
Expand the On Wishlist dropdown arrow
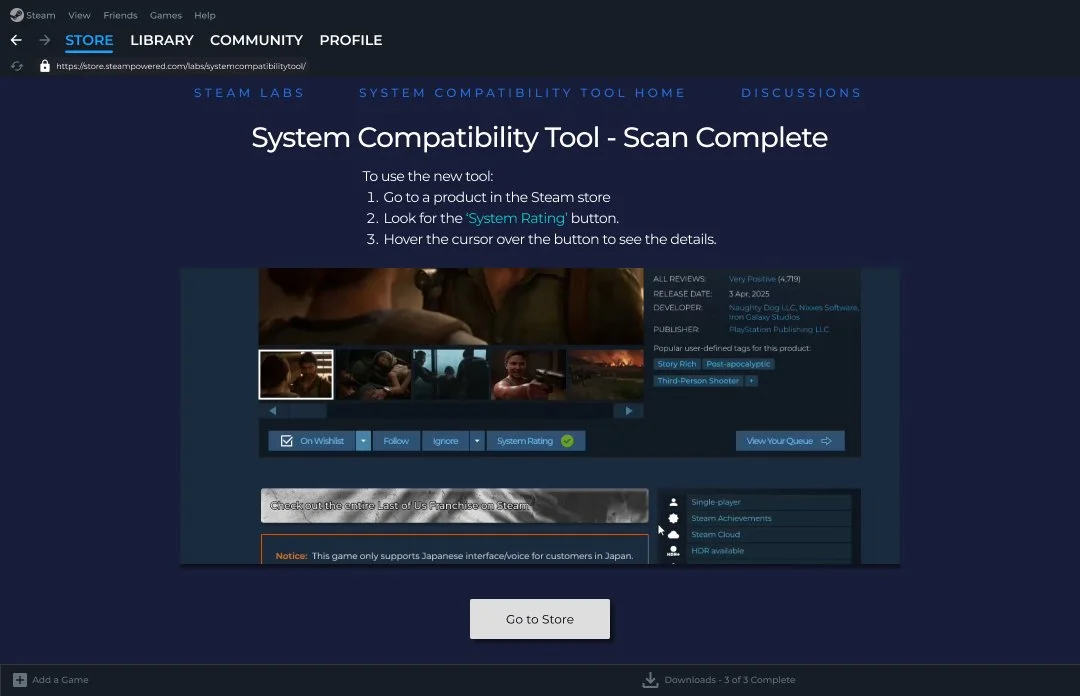[x=363, y=441]
